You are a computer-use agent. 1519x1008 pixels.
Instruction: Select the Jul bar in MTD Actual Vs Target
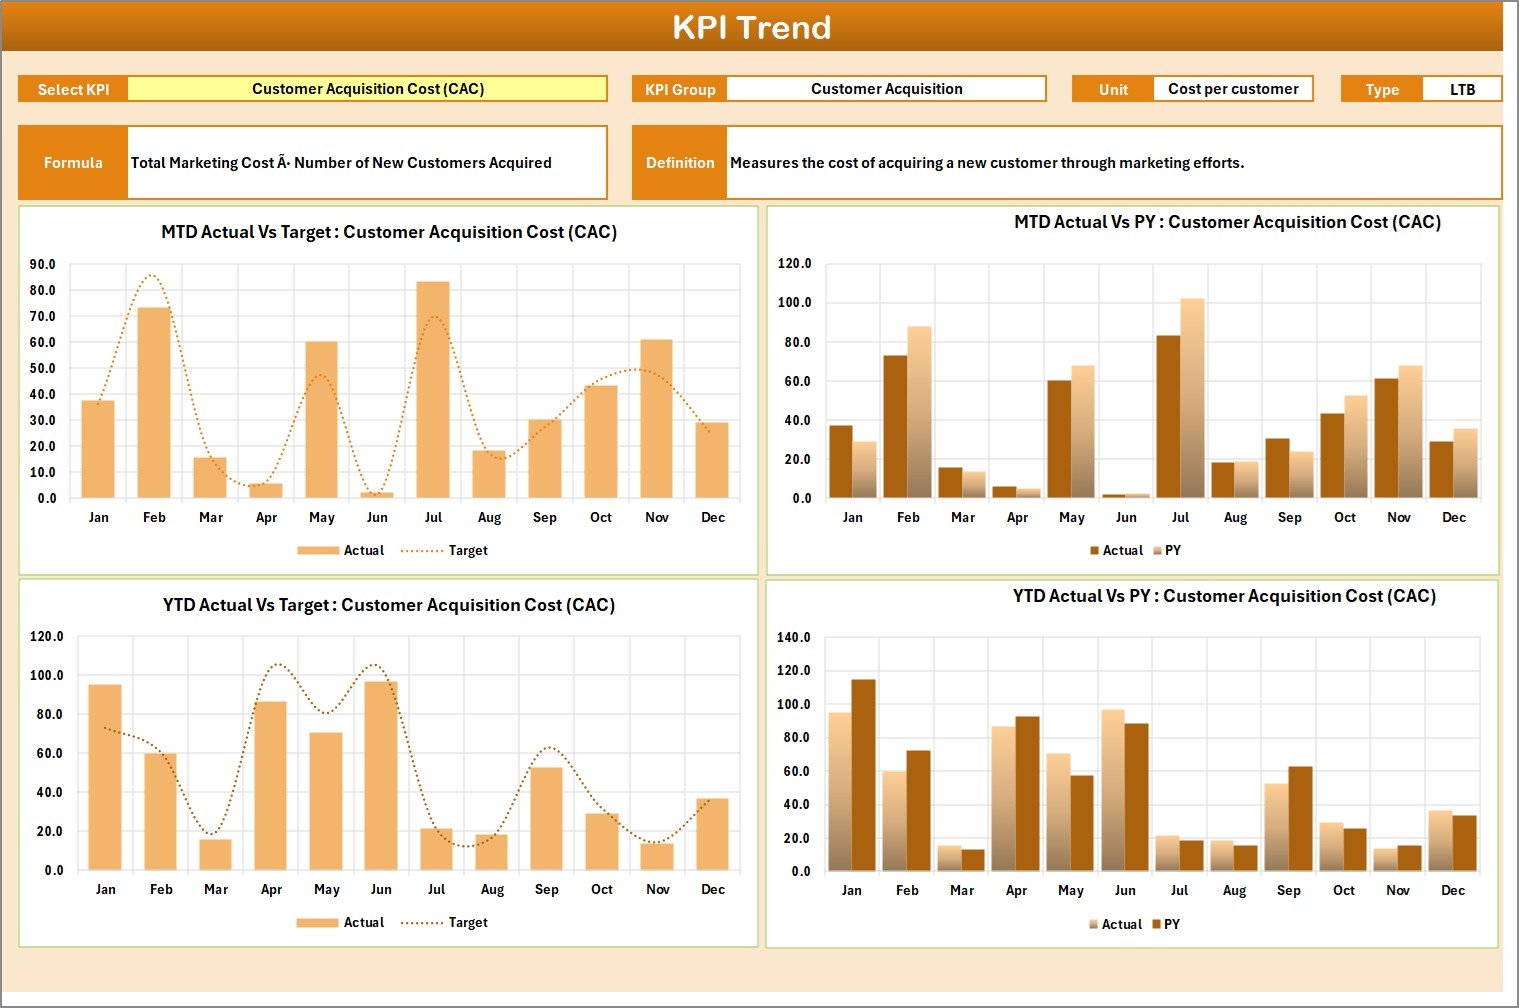[433, 390]
